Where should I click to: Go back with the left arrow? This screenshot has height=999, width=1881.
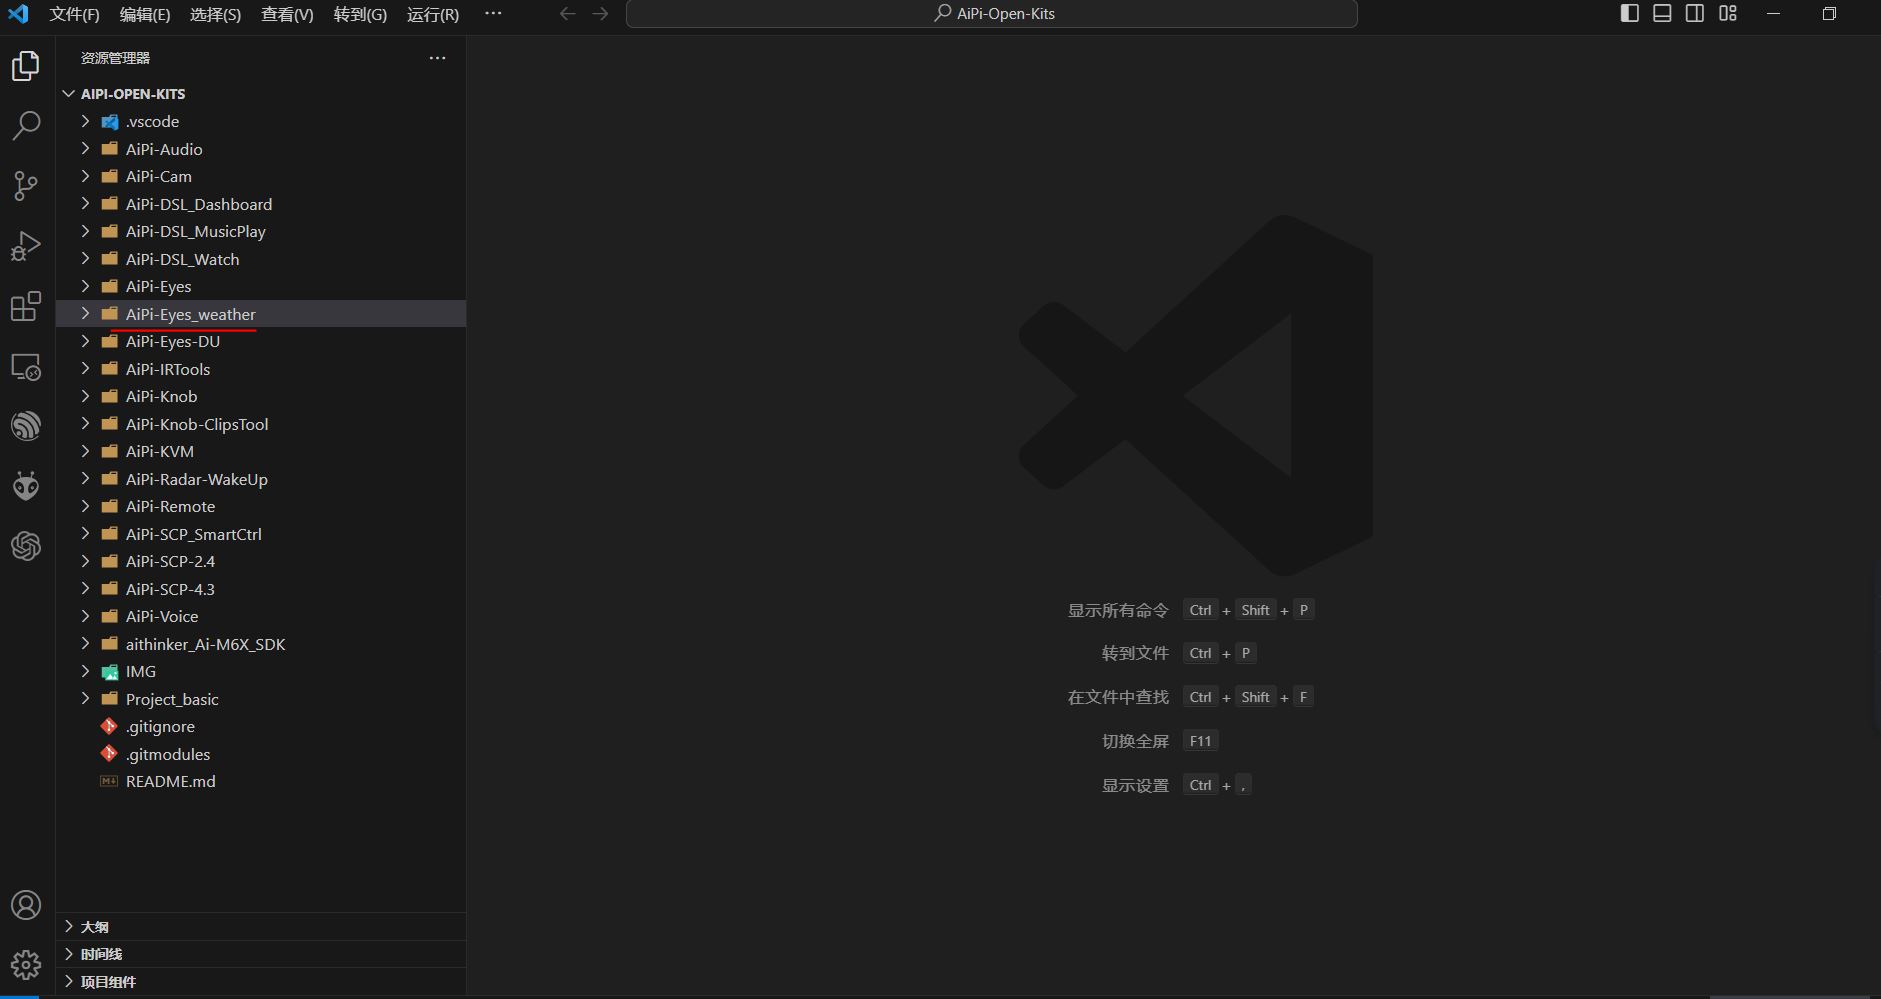tap(568, 14)
